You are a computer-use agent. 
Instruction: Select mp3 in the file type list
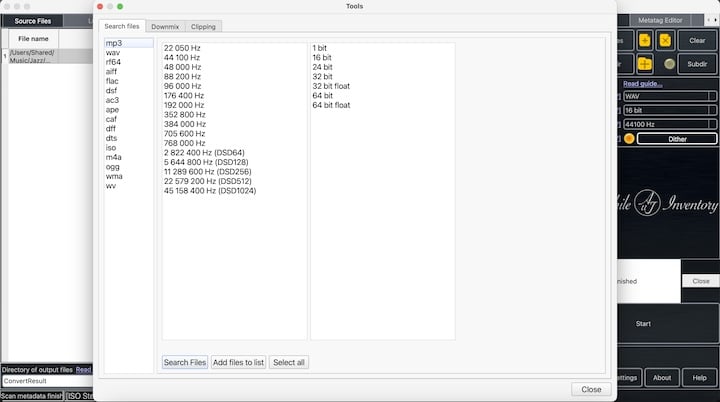[129, 43]
